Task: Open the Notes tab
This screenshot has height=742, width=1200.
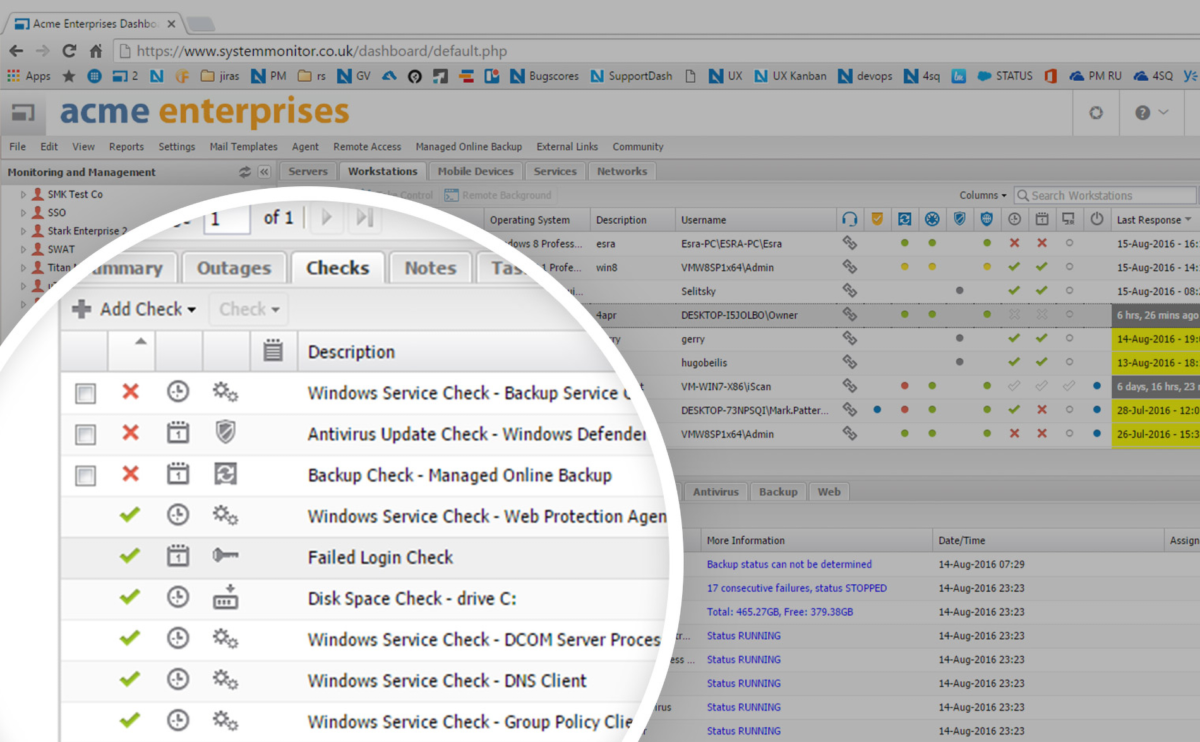Action: click(x=430, y=268)
